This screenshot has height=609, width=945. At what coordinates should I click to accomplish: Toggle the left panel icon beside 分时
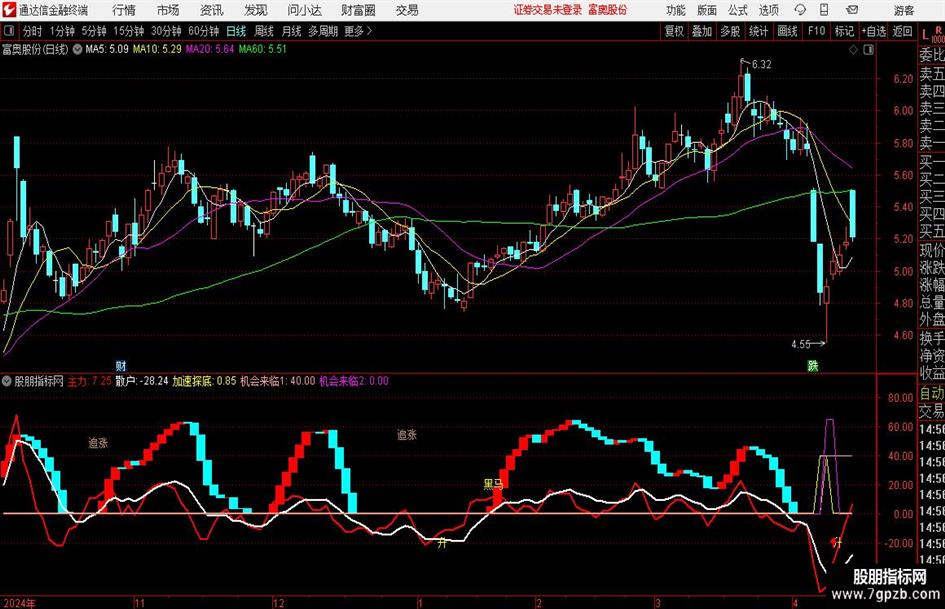tap(9, 31)
